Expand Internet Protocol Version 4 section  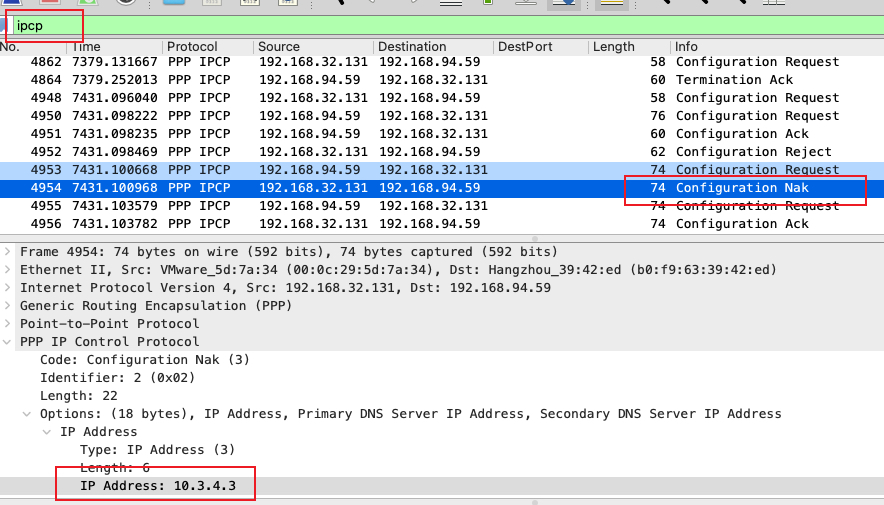pos(9,288)
